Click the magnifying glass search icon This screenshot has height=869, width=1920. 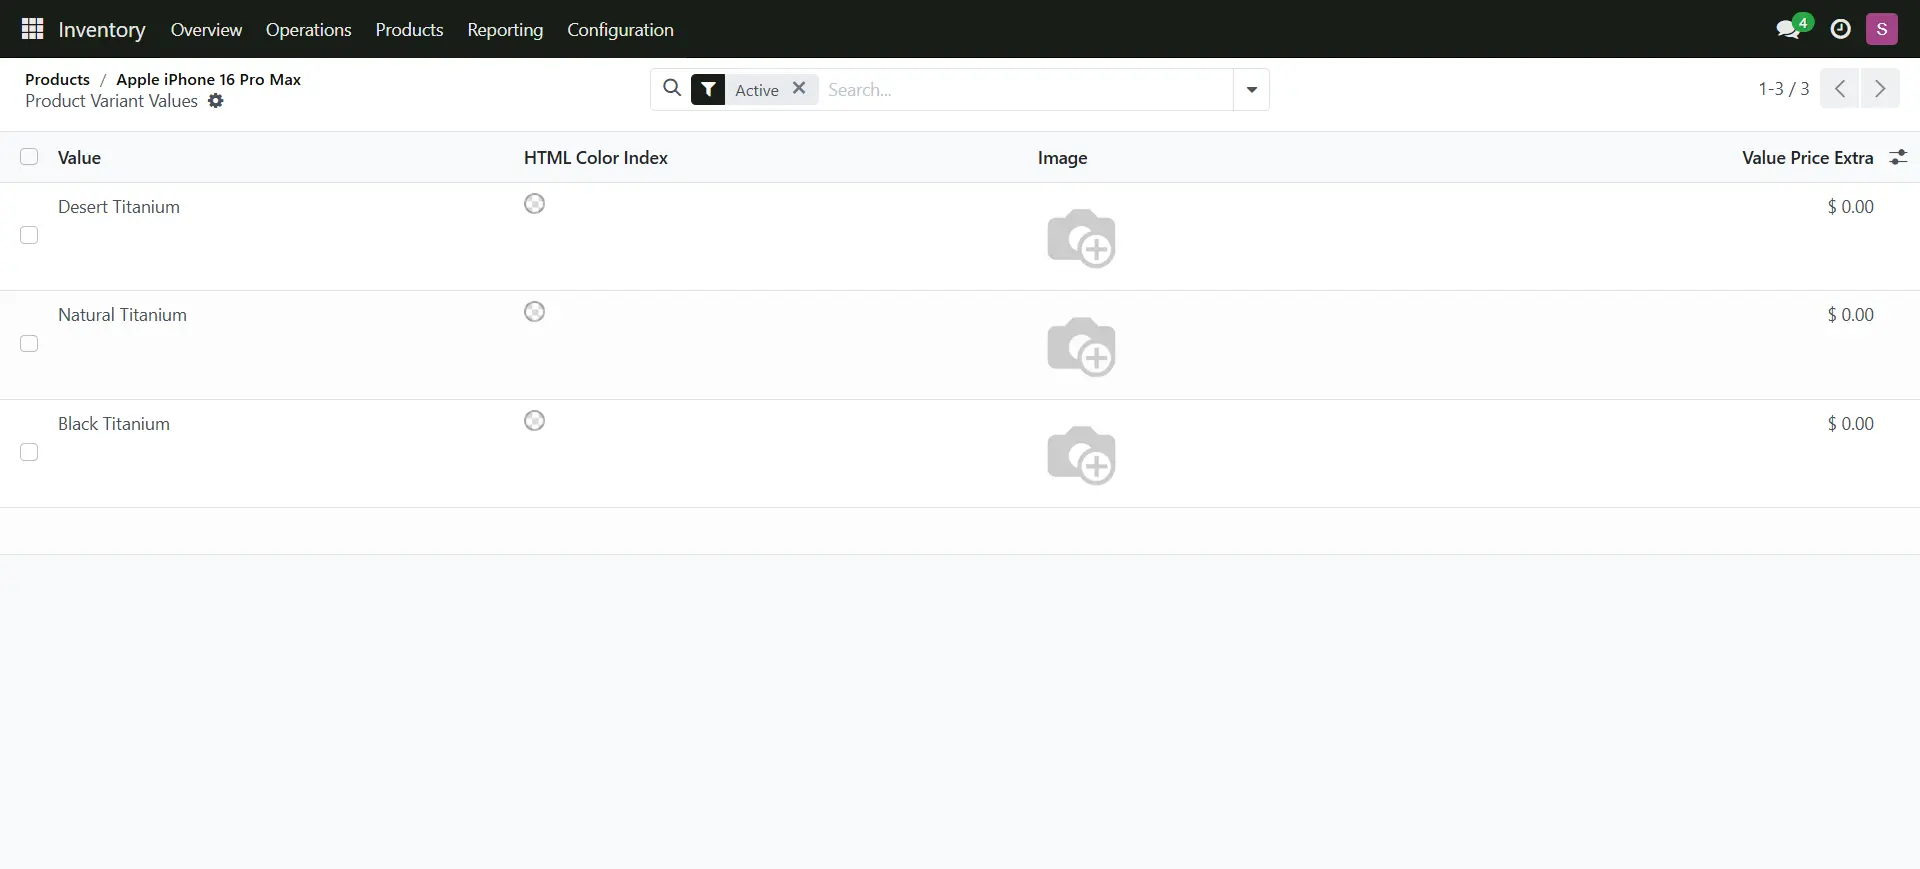click(672, 89)
